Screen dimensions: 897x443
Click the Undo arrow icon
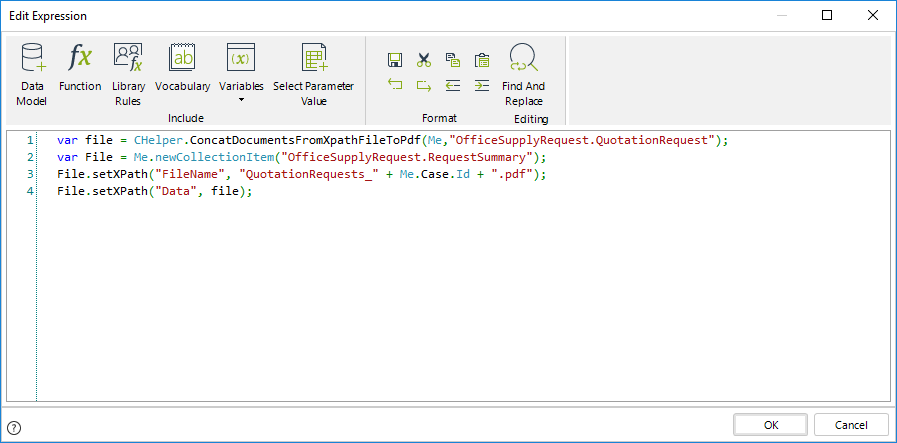pyautogui.click(x=395, y=86)
